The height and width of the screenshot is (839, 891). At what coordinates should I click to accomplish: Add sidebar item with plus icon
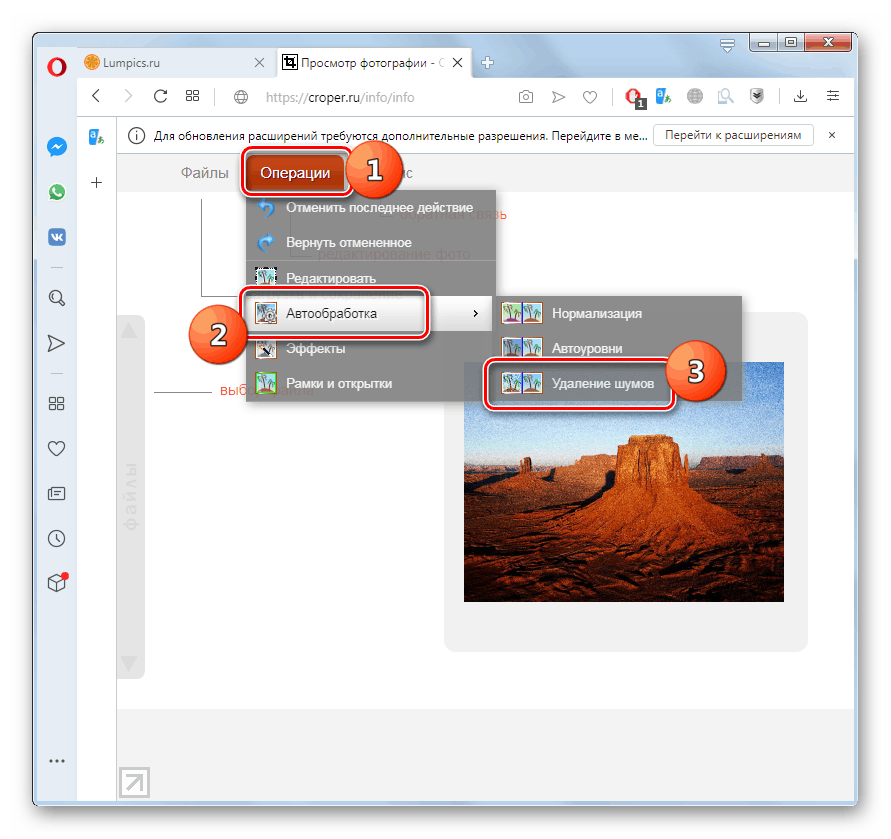tap(97, 182)
